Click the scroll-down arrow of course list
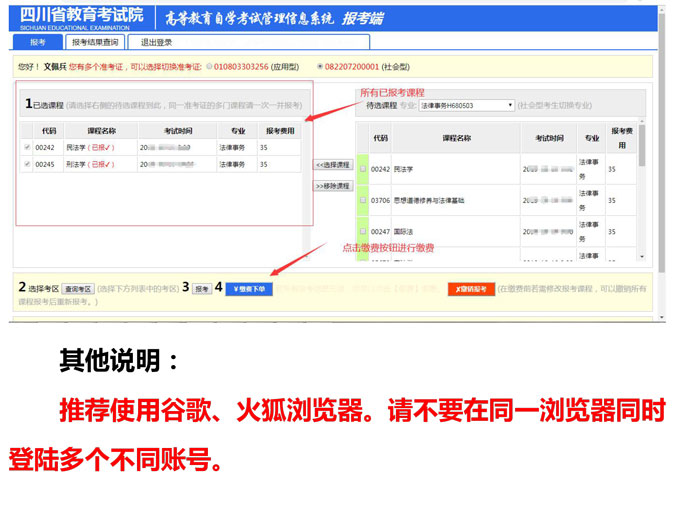Screen dimensions: 680x513 point(642,257)
